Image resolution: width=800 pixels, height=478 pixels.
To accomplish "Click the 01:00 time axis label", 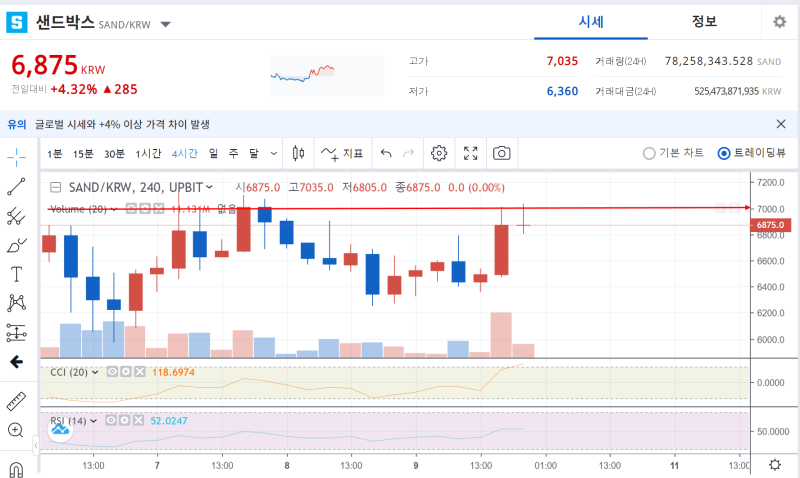I will click(x=545, y=465).
